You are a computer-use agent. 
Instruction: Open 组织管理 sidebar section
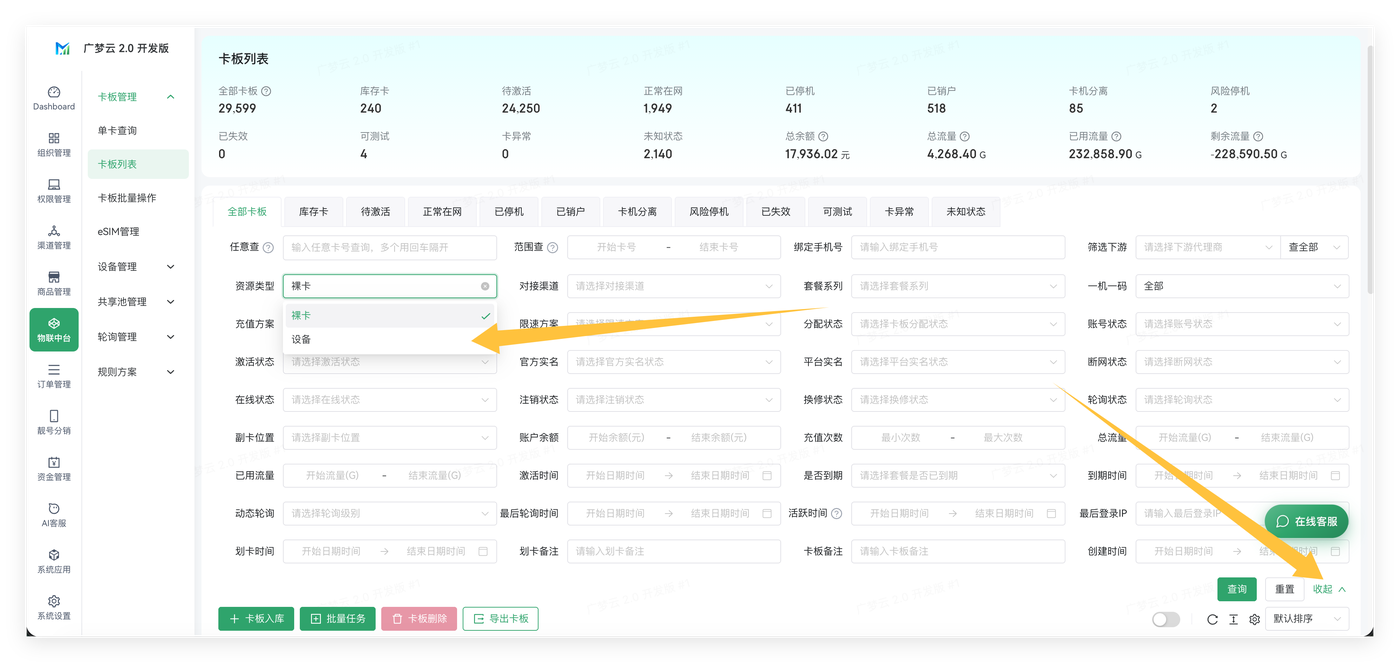54,145
